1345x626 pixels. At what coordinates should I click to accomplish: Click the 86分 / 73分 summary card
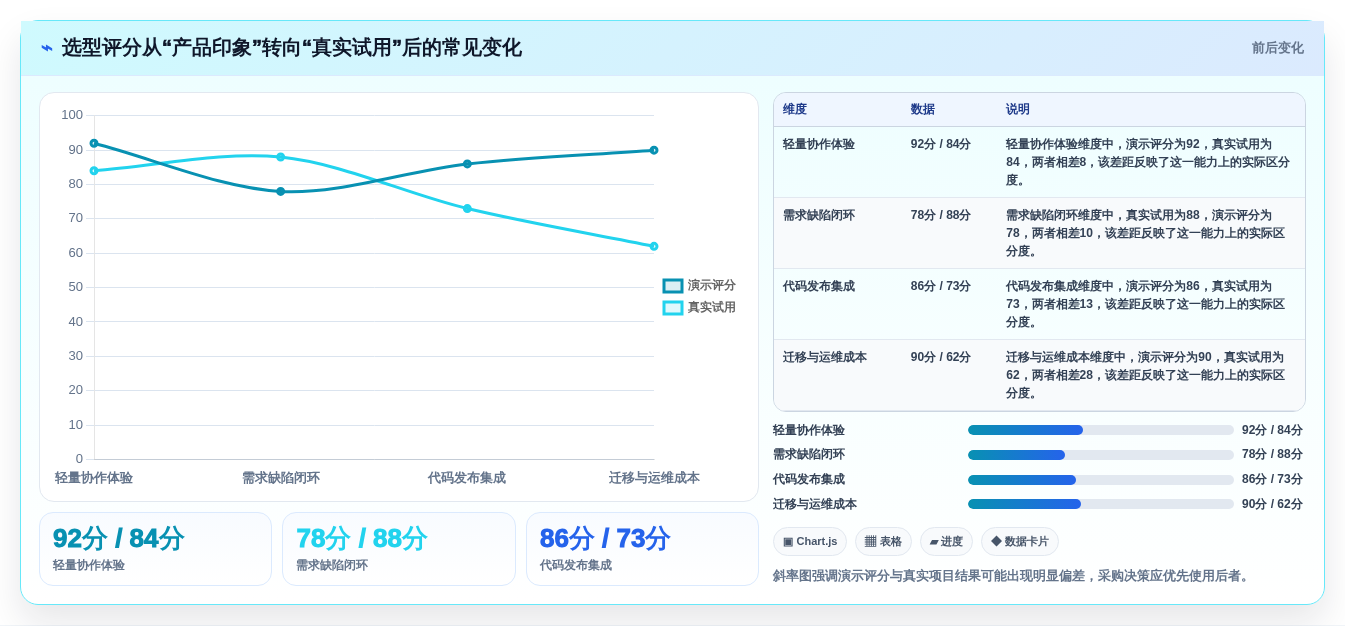642,549
